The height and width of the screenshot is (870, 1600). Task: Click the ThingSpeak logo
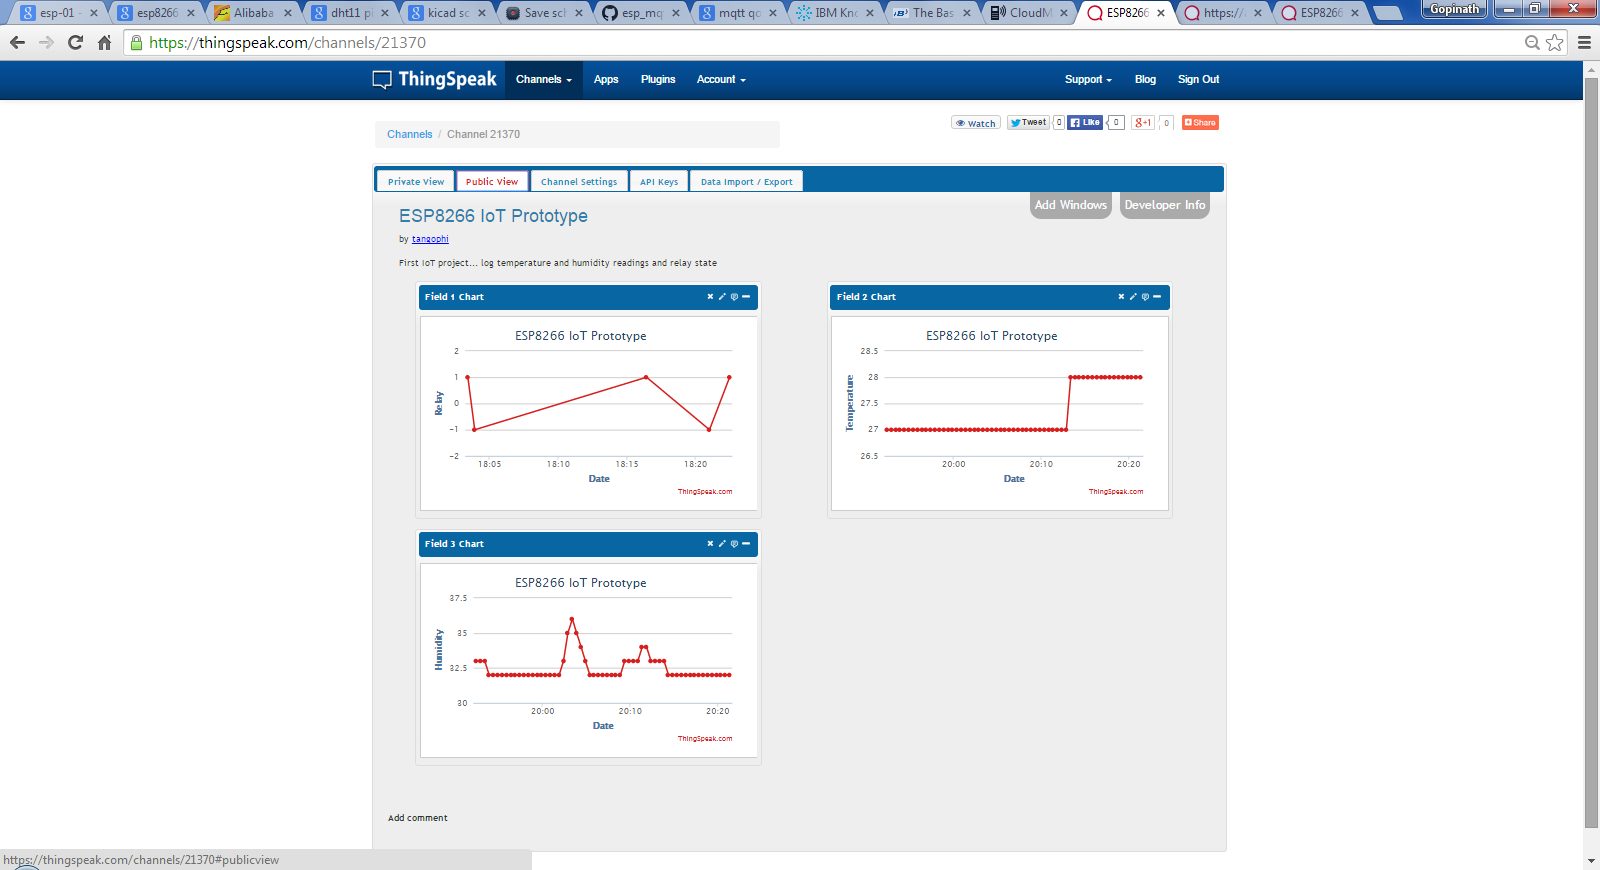434,80
